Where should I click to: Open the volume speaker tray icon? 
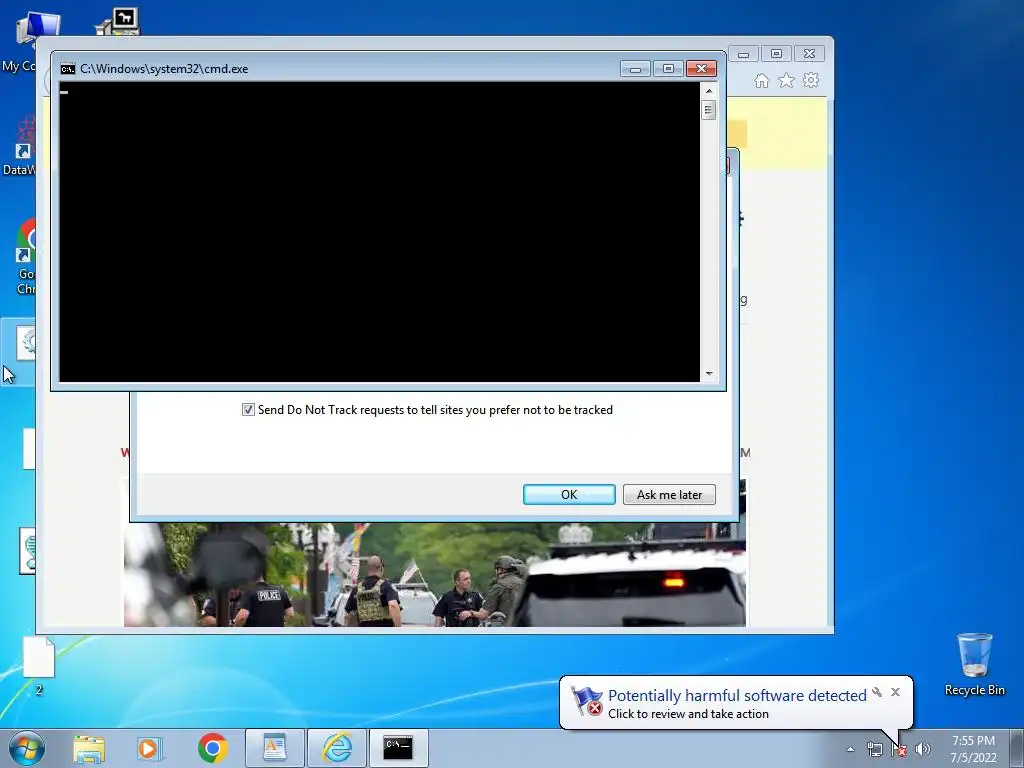point(923,749)
